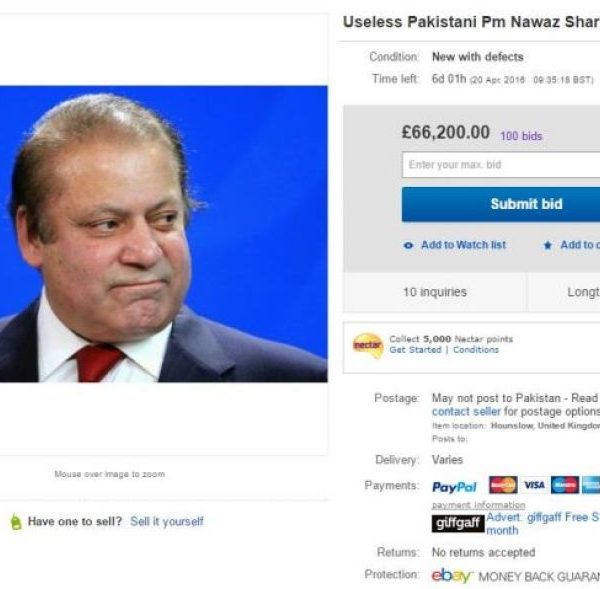Click the MasterCard payment icon

[503, 485]
